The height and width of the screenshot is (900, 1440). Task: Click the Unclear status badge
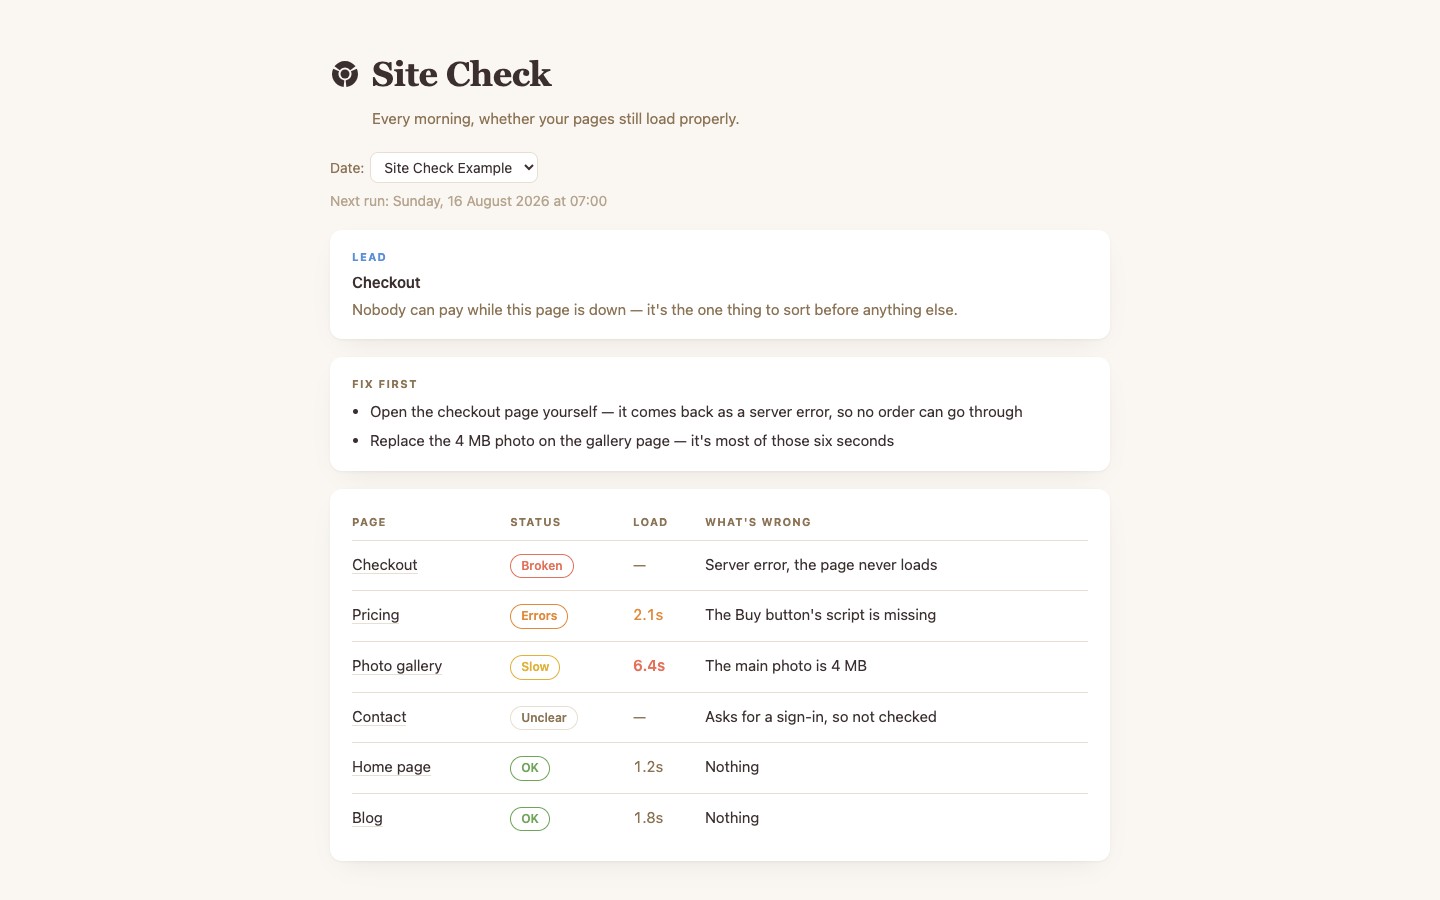coord(544,718)
